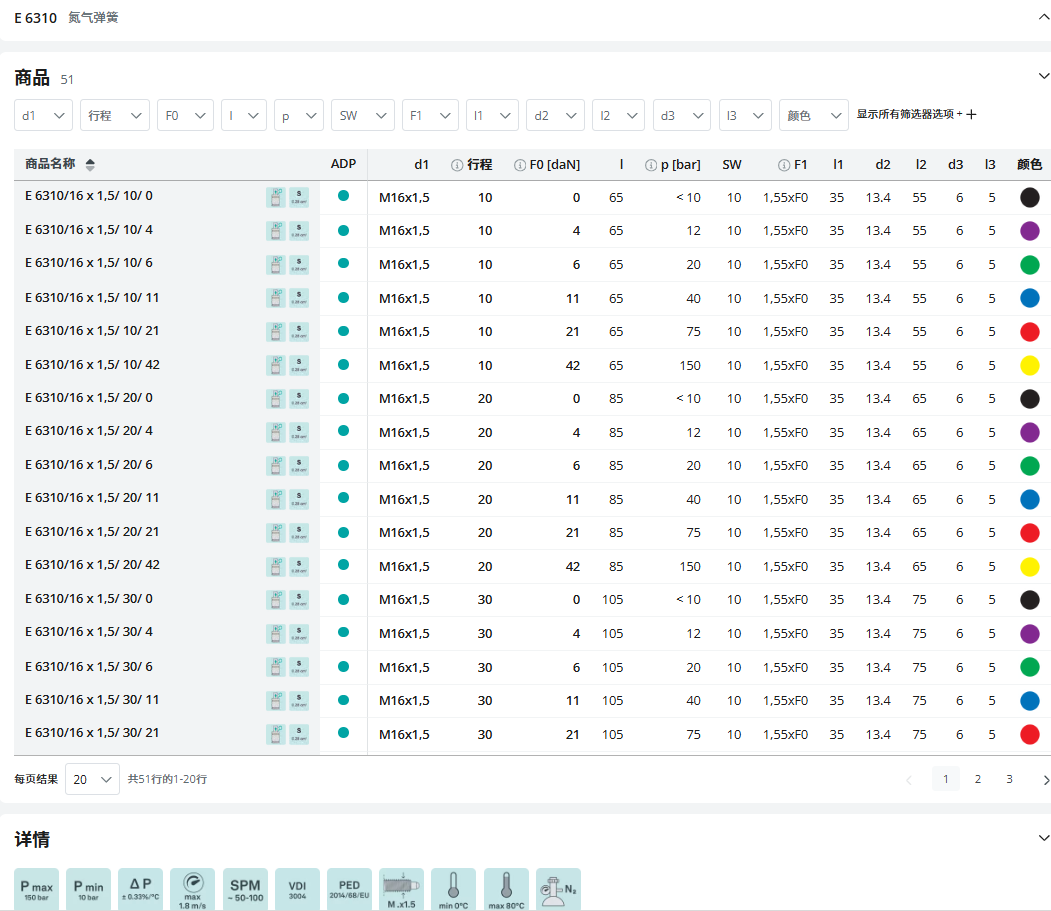Viewport: 1051px width, 911px height.
Task: Click the P max 150 bar icon
Action: pyautogui.click(x=36, y=890)
